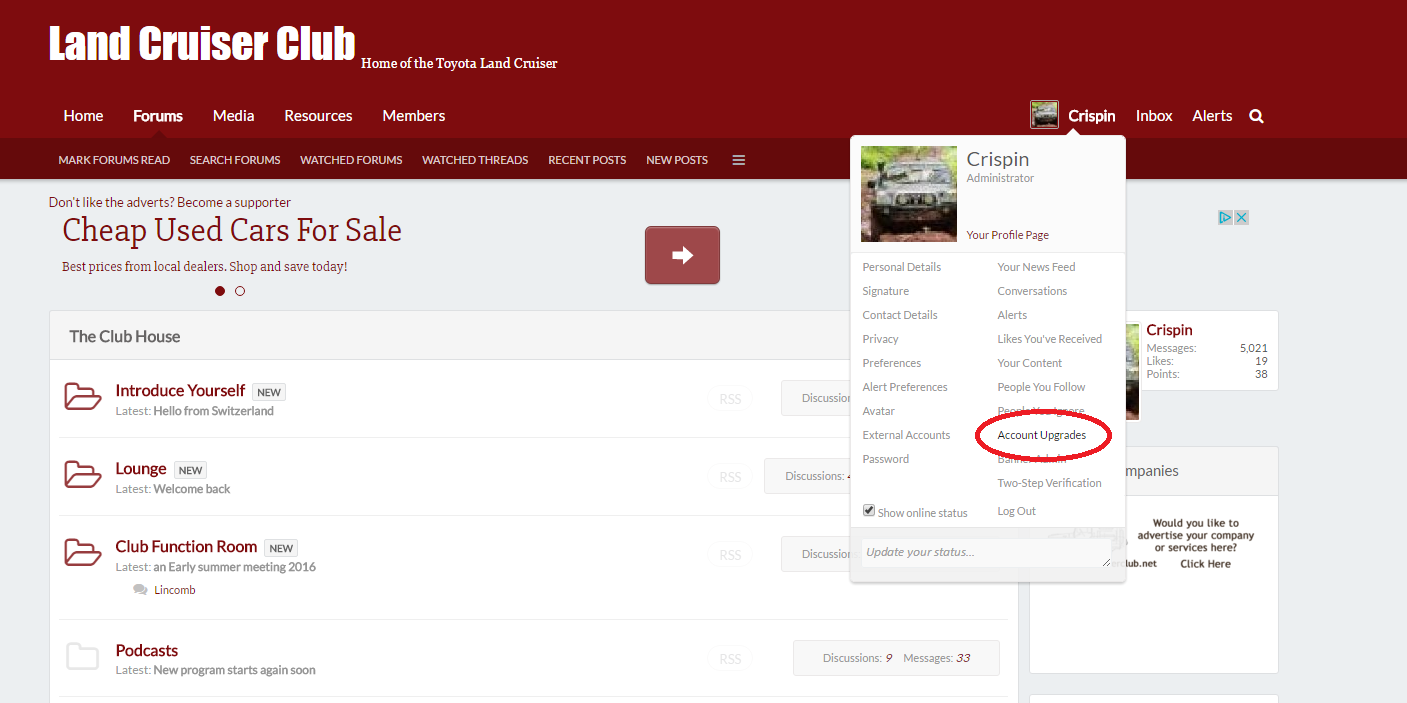Image resolution: width=1407 pixels, height=703 pixels.
Task: Open Conversations in the account menu
Action: click(1032, 291)
